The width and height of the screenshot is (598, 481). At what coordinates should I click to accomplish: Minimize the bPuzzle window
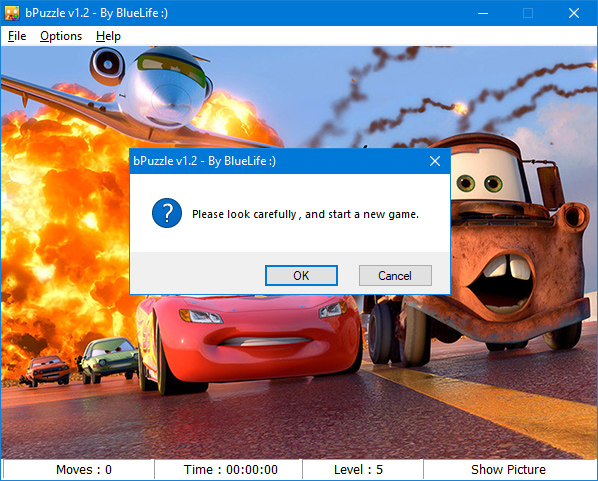pos(483,13)
